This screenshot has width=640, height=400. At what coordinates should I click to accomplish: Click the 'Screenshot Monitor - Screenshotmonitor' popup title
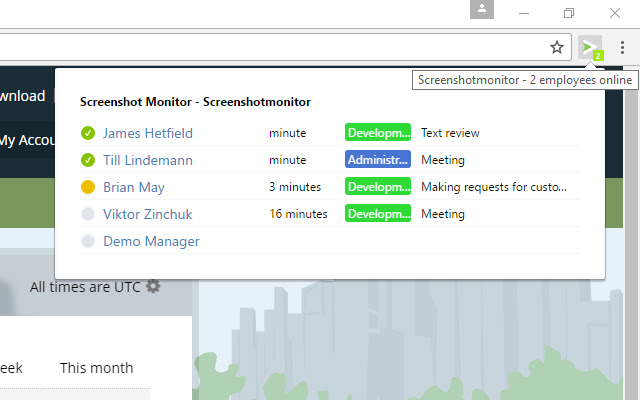pos(196,102)
